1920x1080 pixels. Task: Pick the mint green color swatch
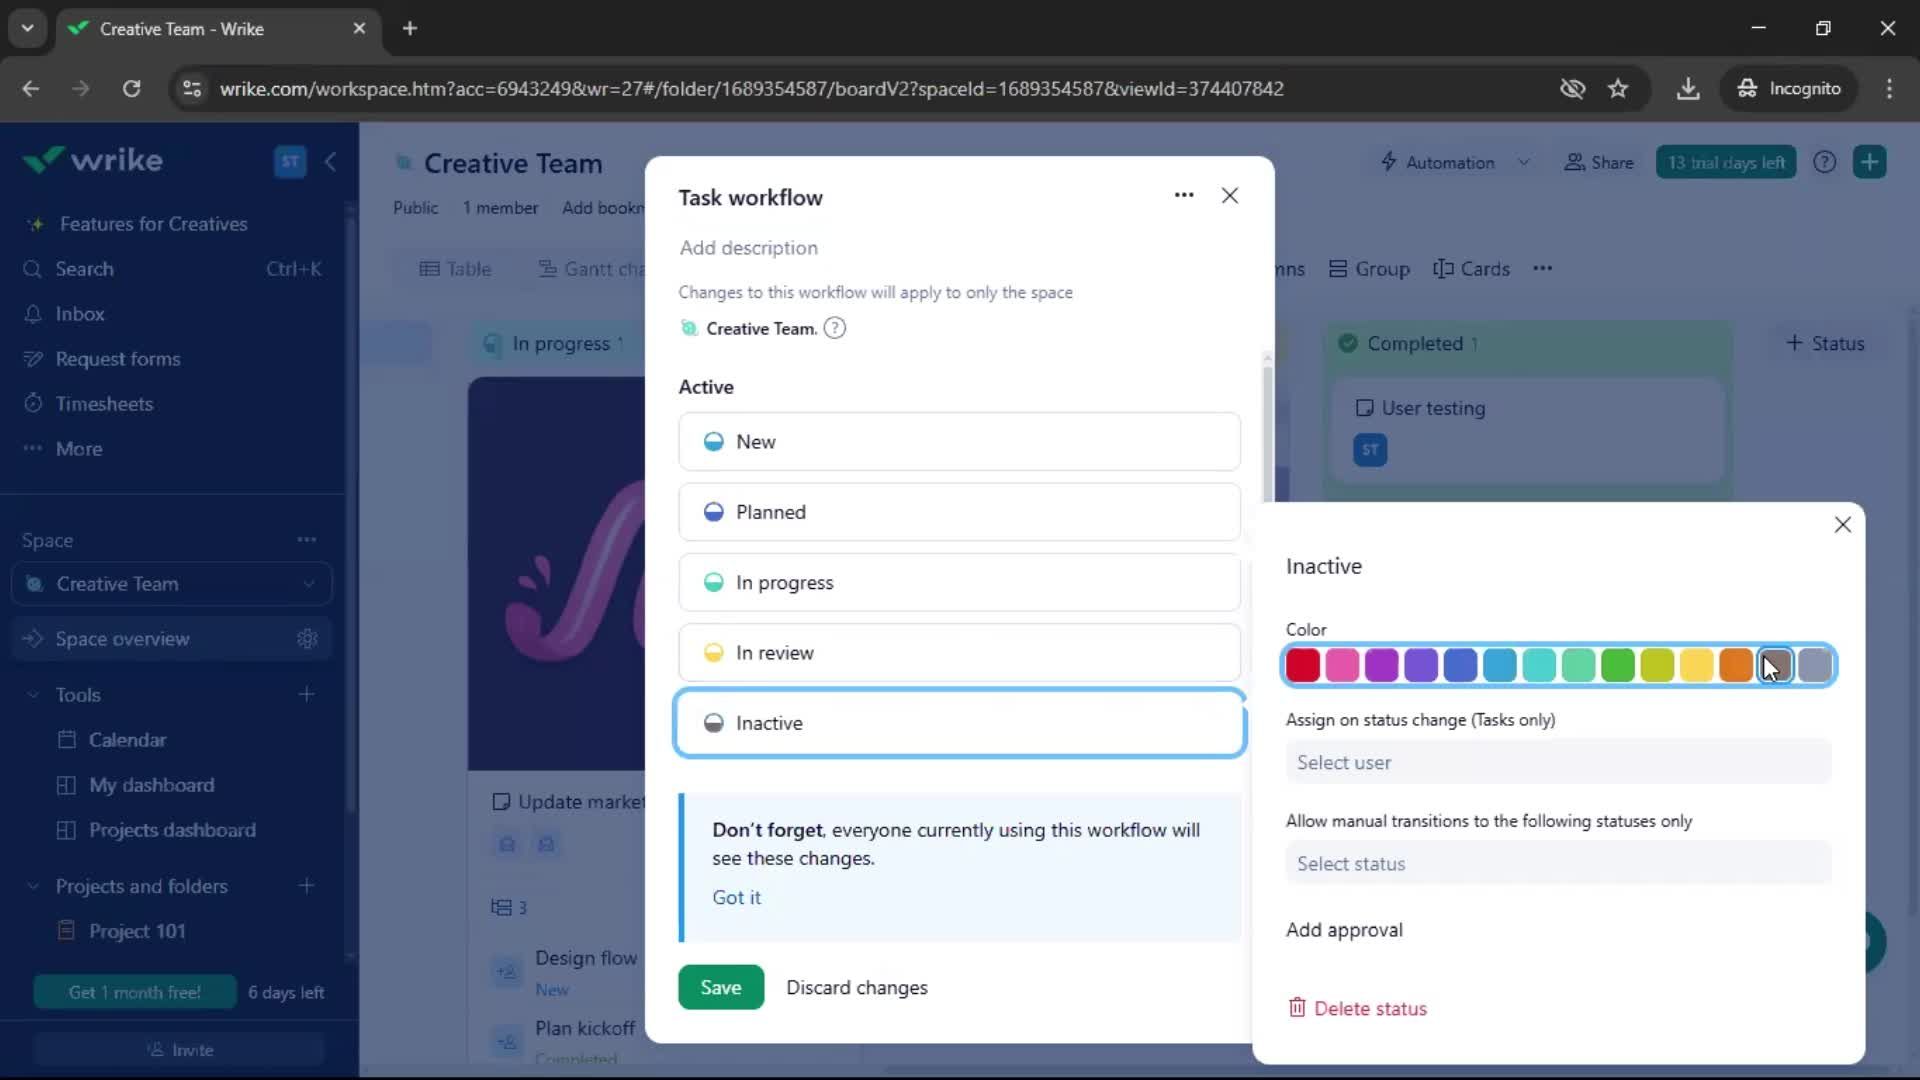(1578, 665)
